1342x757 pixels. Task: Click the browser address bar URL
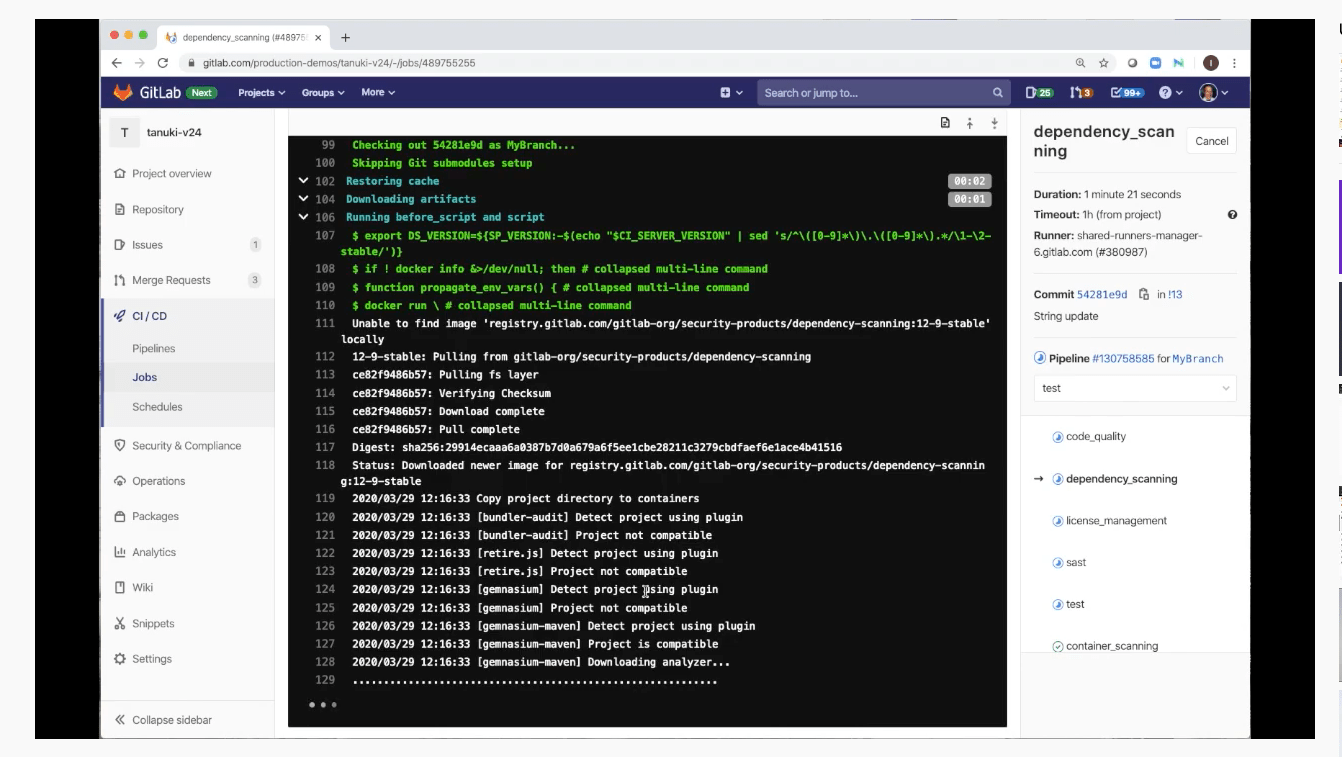click(339, 63)
